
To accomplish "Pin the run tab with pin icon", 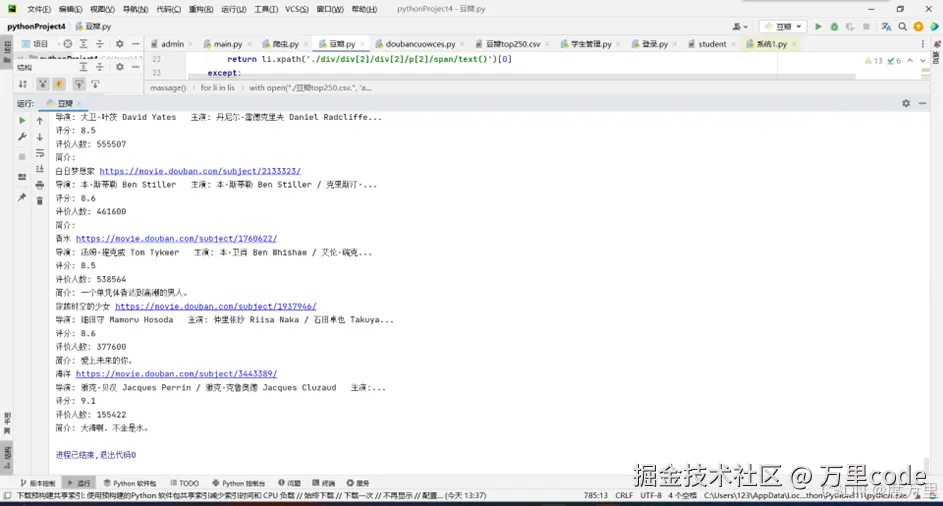I will click(x=22, y=197).
